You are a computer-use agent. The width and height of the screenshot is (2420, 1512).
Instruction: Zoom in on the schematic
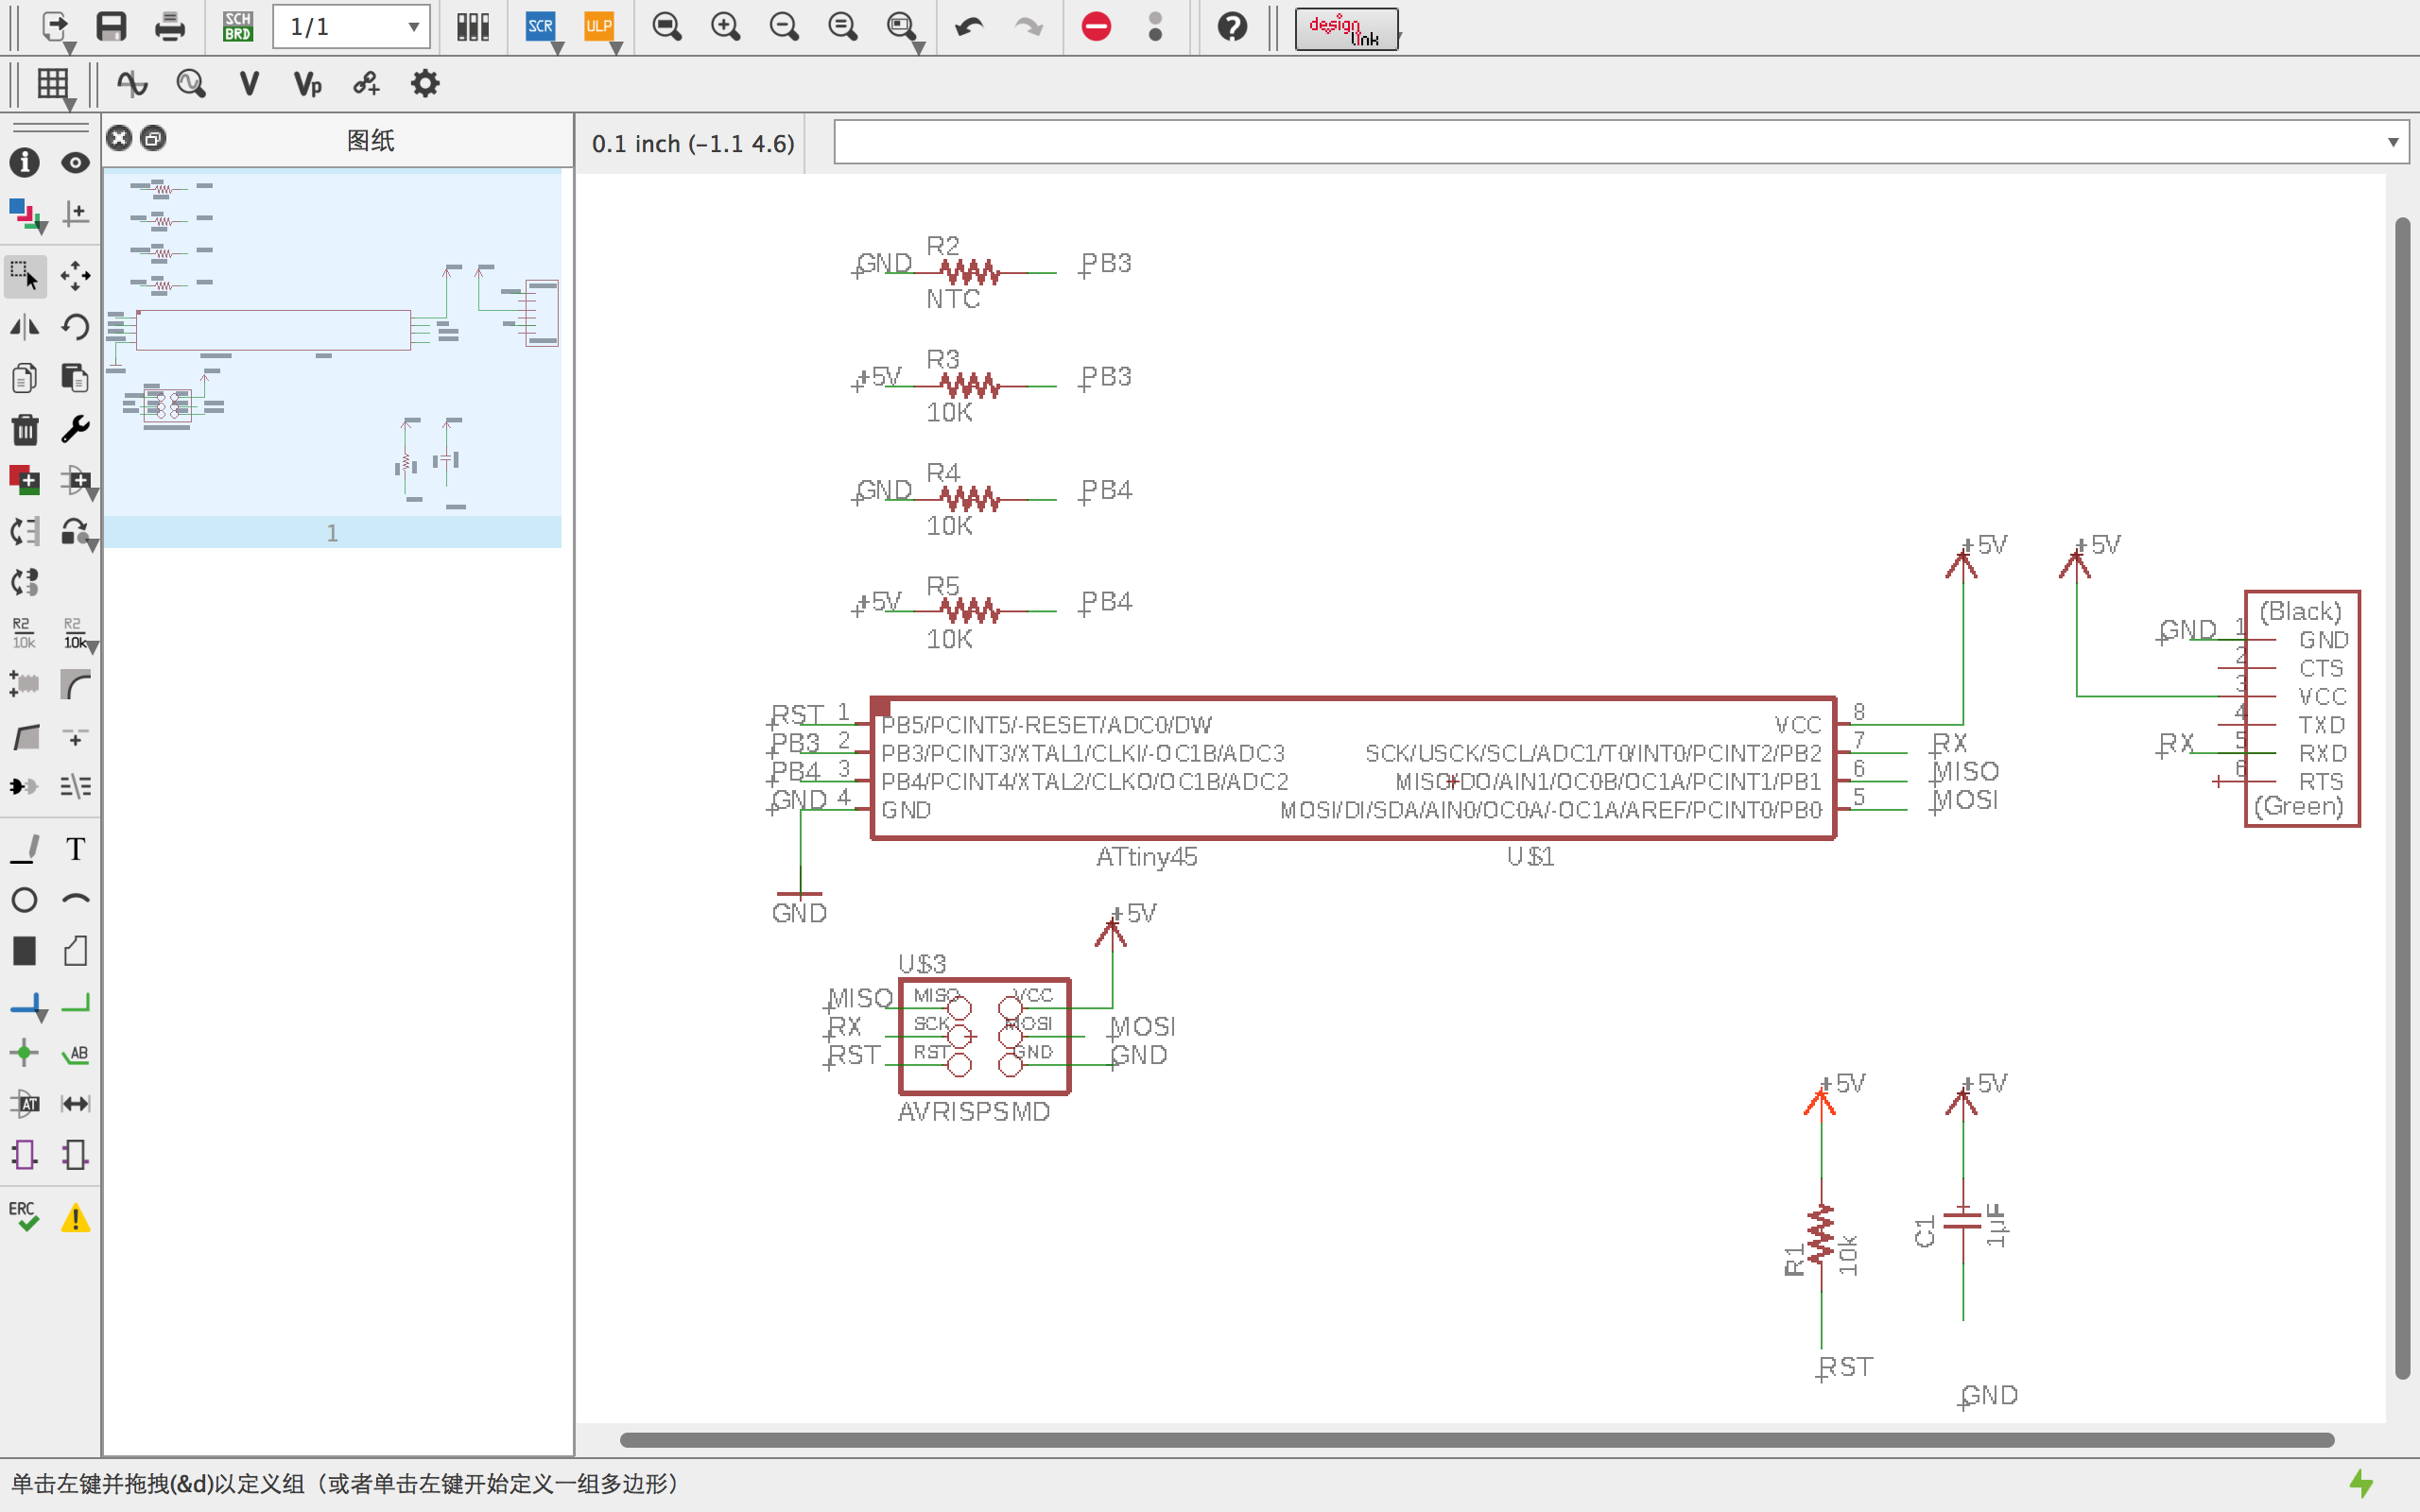(x=725, y=27)
